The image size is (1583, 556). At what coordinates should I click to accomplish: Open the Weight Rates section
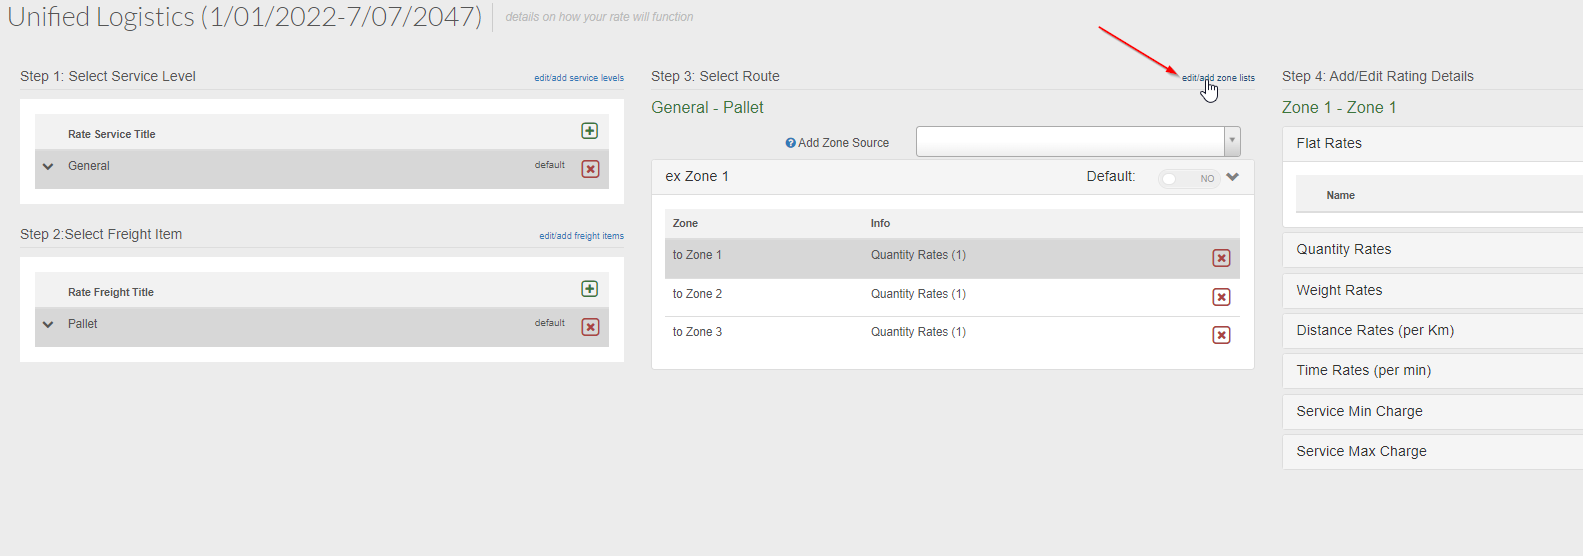tap(1339, 290)
